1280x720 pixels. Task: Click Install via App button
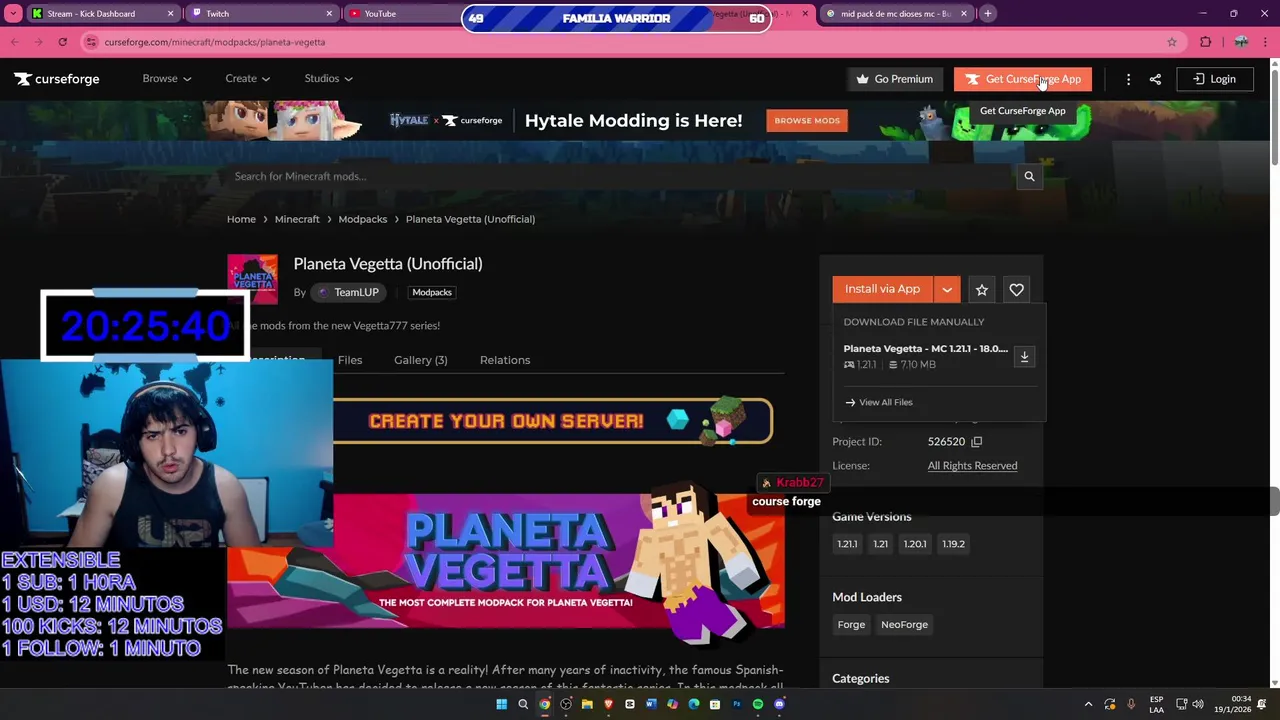point(882,289)
